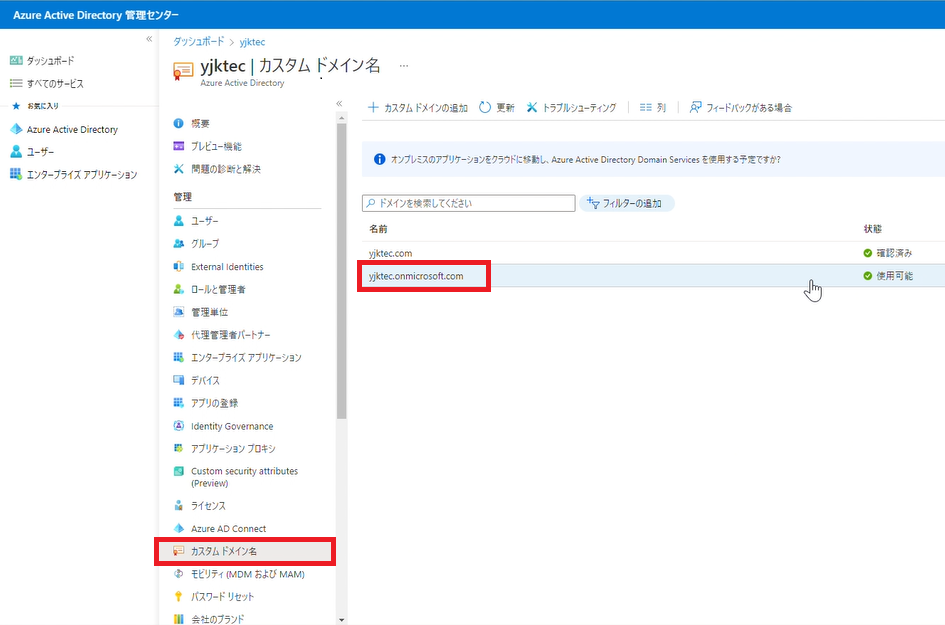The height and width of the screenshot is (625, 945).
Task: Click the Azure Active Directory diamond icon
Action: [16, 129]
